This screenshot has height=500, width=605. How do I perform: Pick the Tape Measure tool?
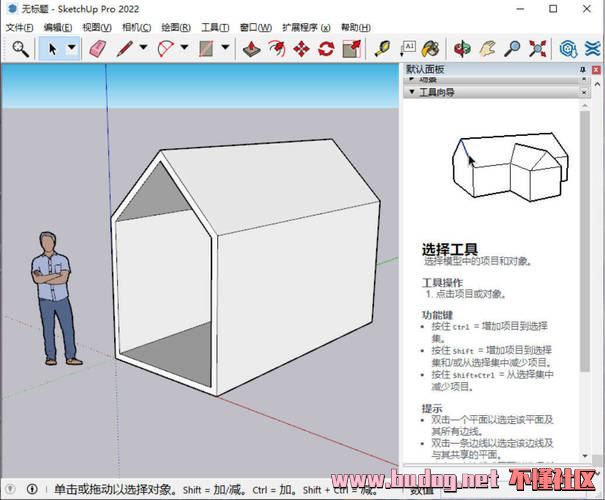pos(382,48)
